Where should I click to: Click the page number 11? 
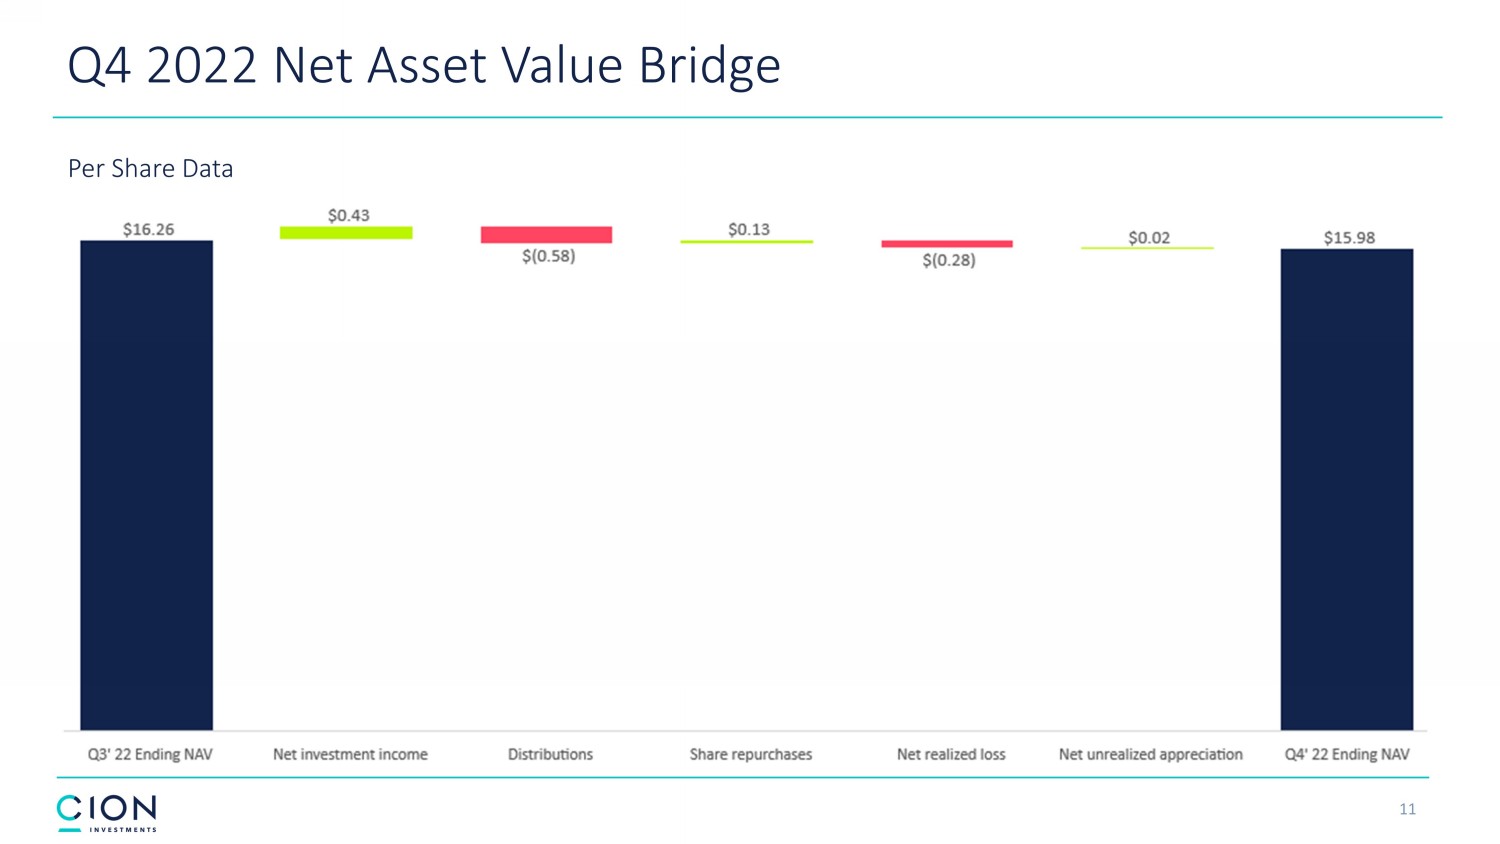coord(1407,809)
